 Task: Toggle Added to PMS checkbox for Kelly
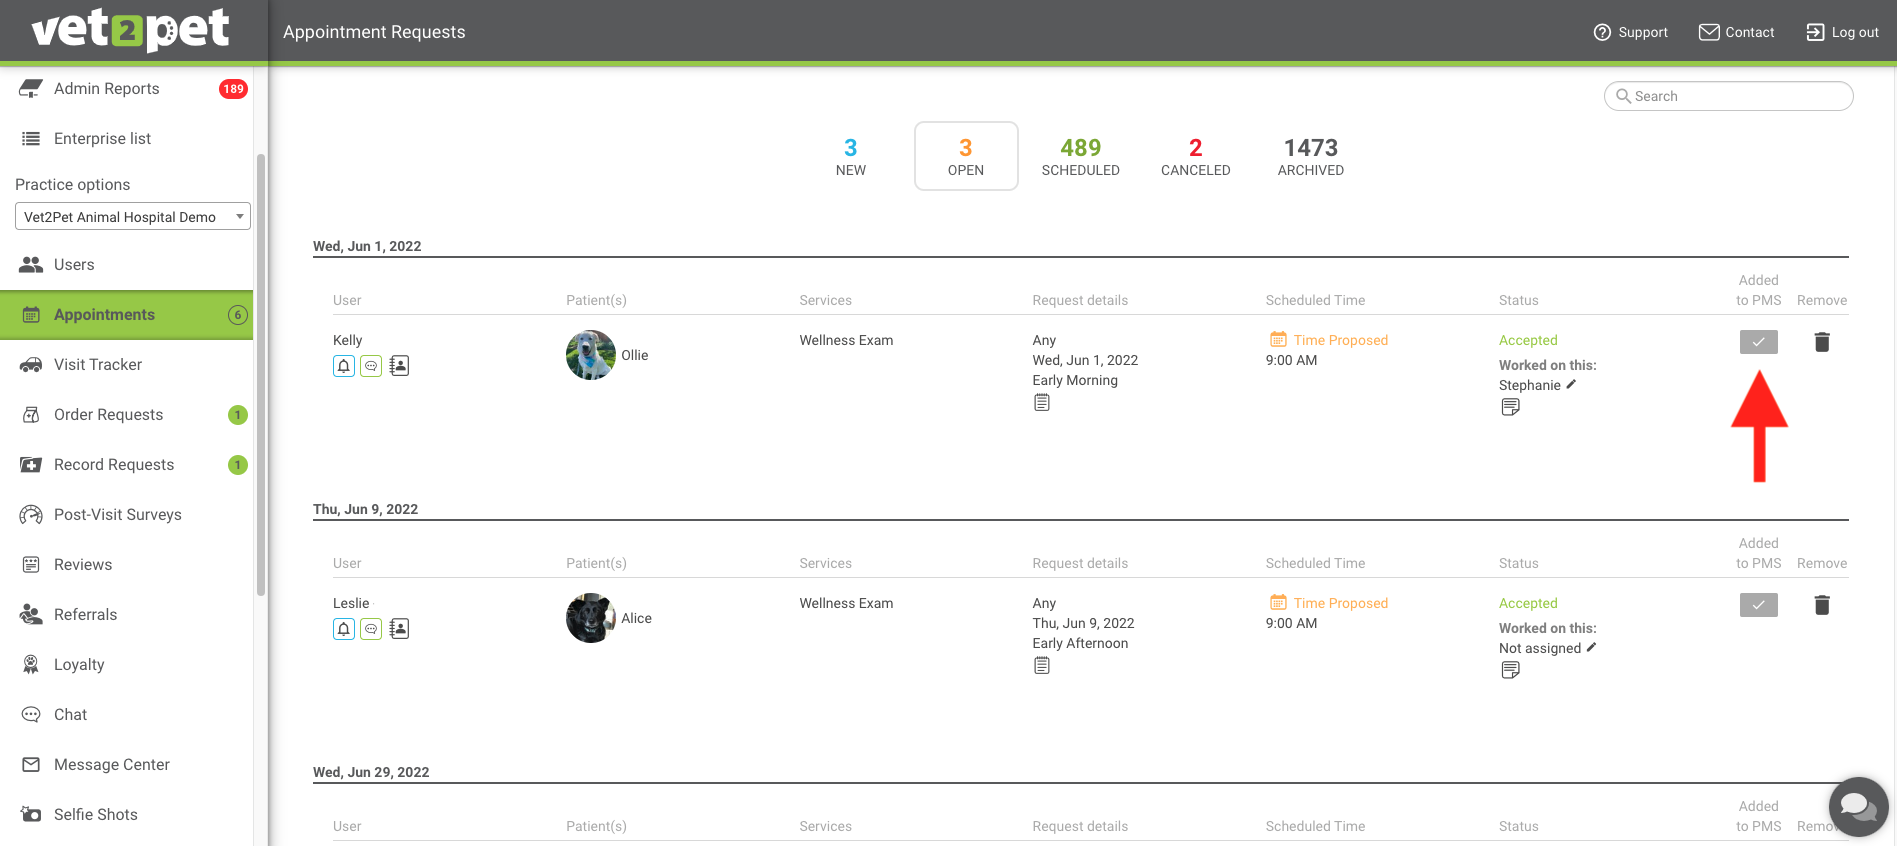[1758, 342]
